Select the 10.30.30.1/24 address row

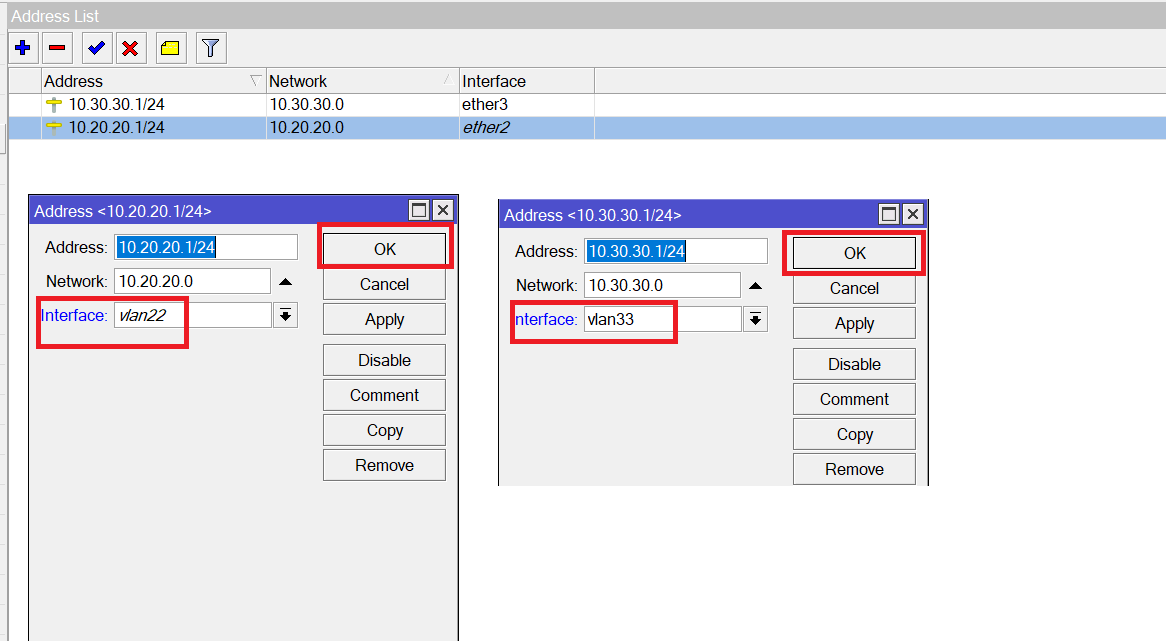587,105
